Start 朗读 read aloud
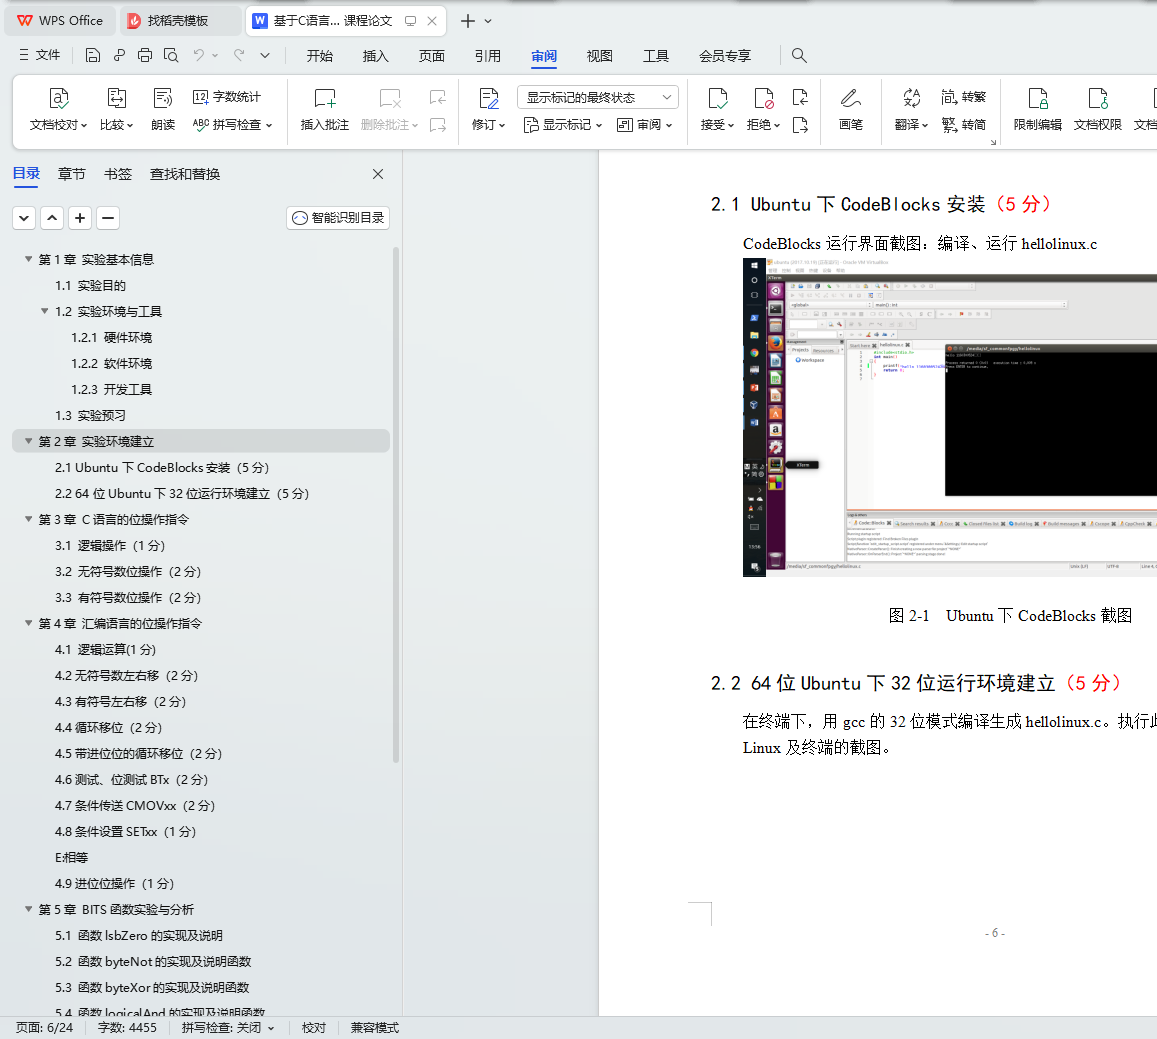The width and height of the screenshot is (1157, 1039). tap(163, 109)
